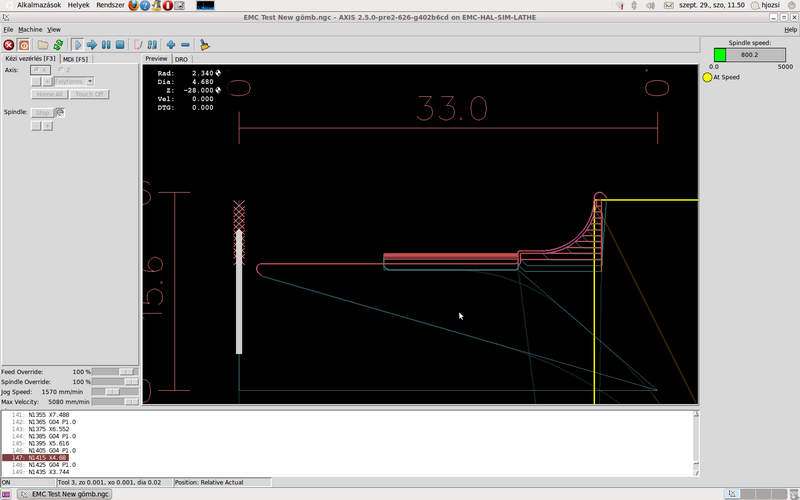800x500 pixels.
Task: Reload the current G-code file
Action: pos(58,45)
